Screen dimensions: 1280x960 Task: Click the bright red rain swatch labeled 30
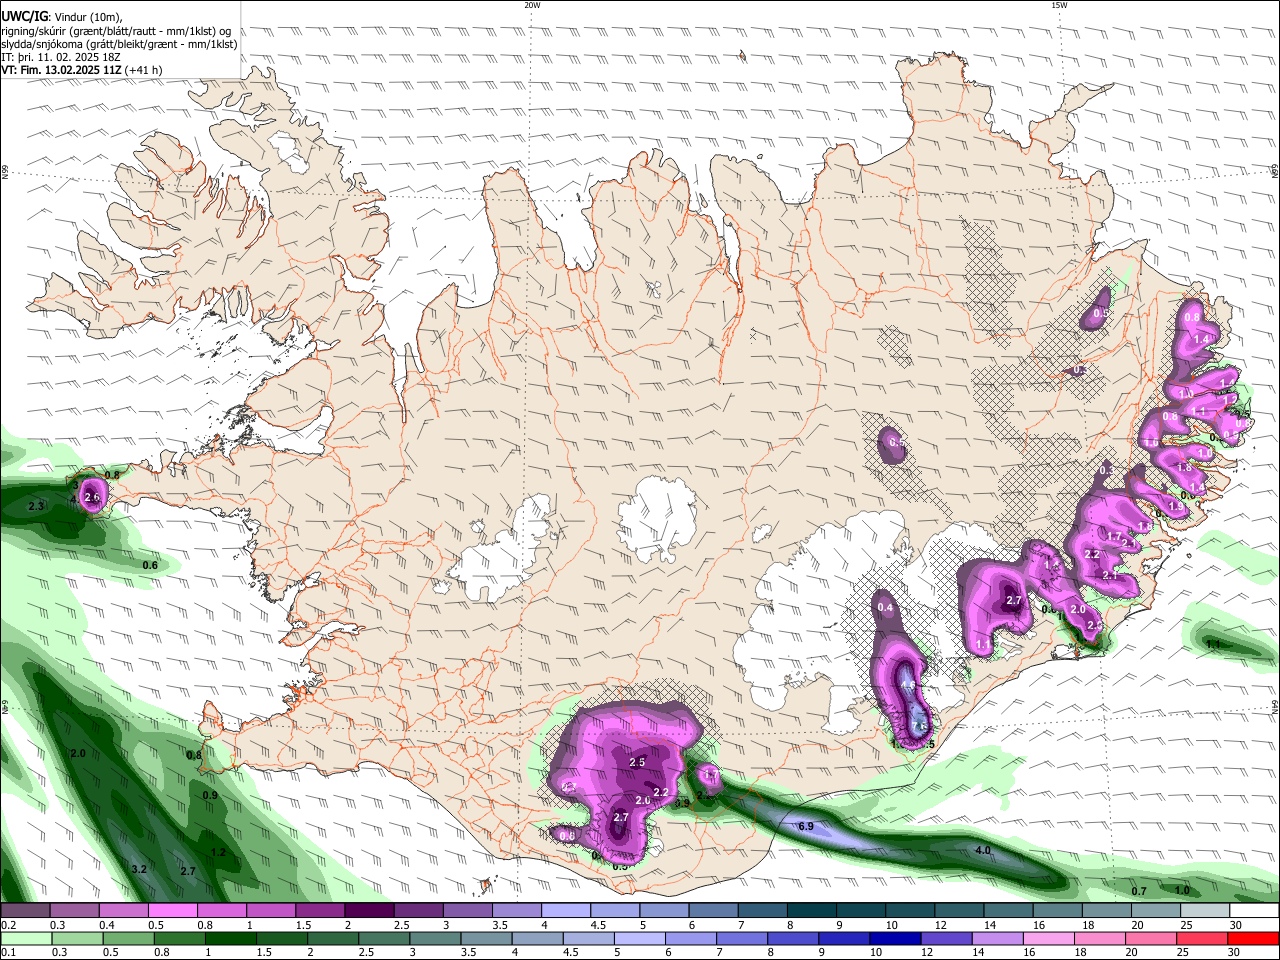1254,938
